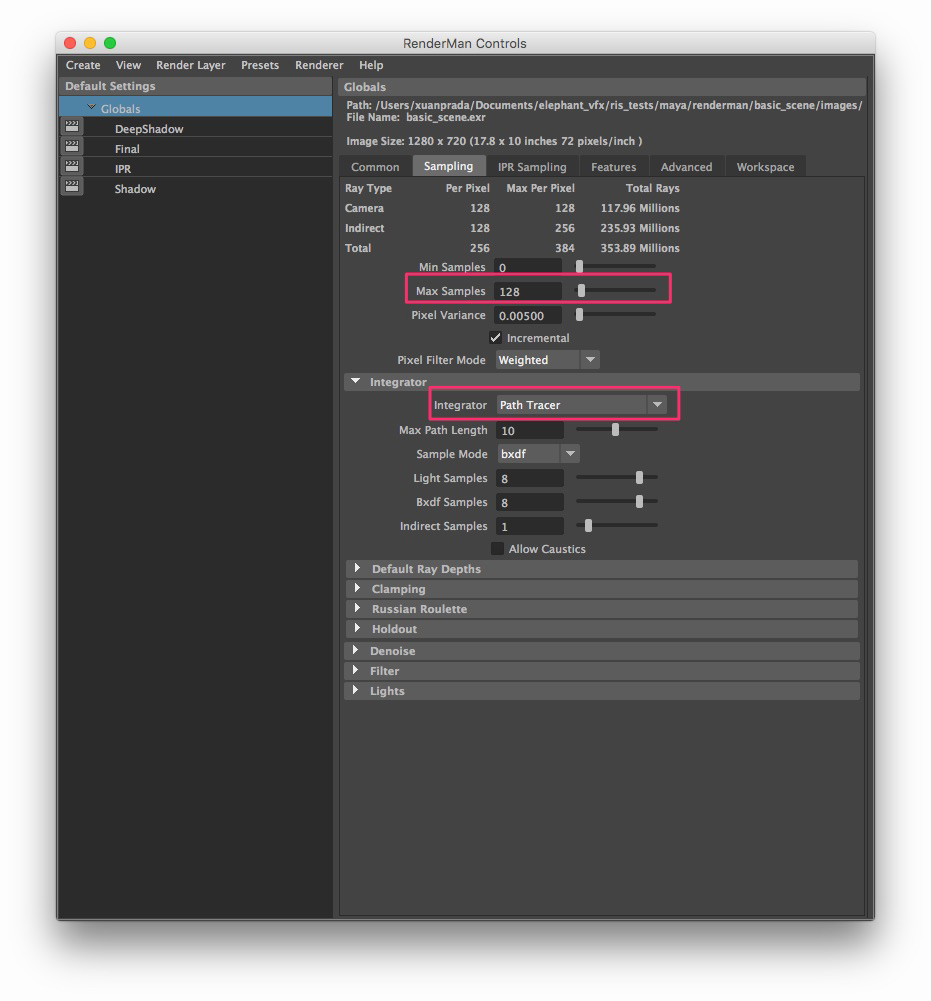Open the Presets menu
The height and width of the screenshot is (1001, 931).
(x=260, y=65)
